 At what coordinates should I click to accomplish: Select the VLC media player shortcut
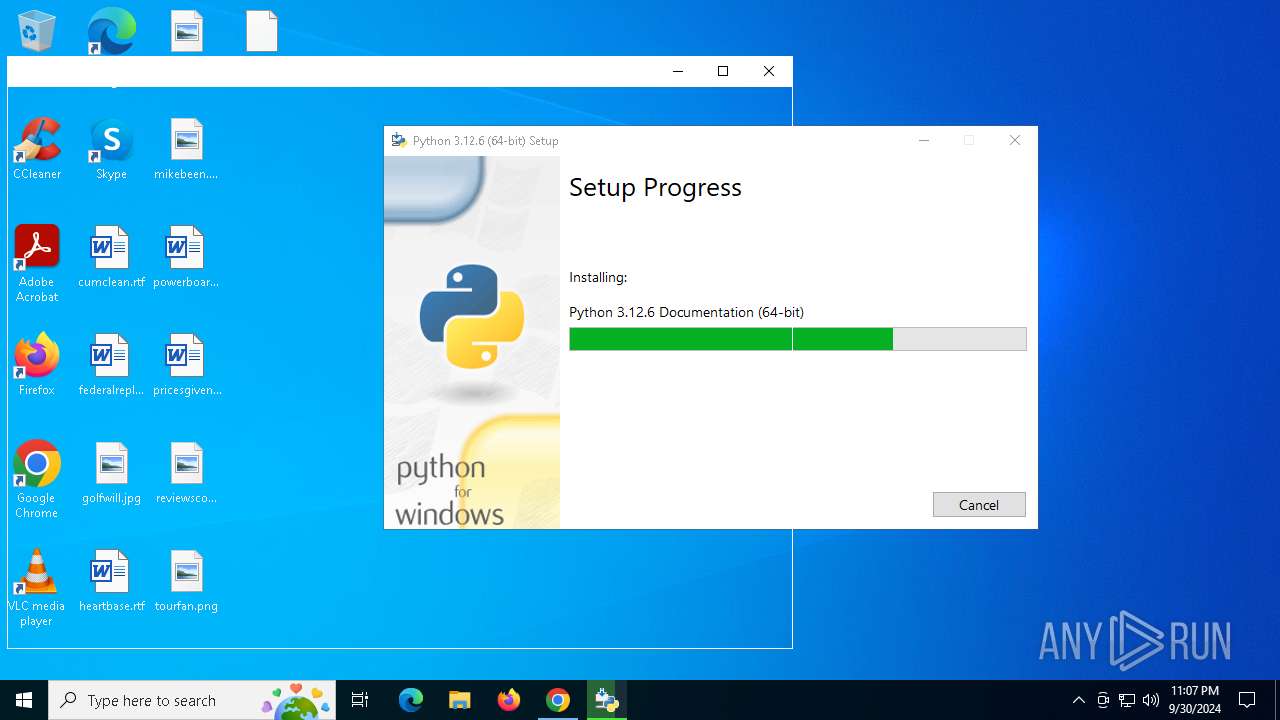(37, 588)
